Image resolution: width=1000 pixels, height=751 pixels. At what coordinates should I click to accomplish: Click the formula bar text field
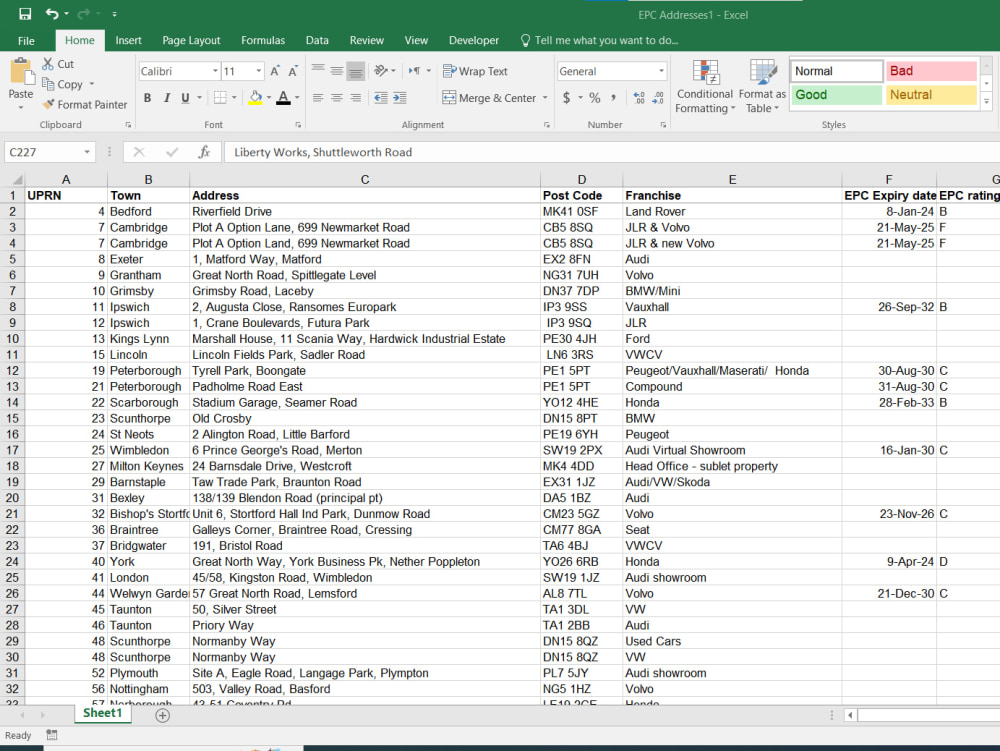tap(611, 152)
